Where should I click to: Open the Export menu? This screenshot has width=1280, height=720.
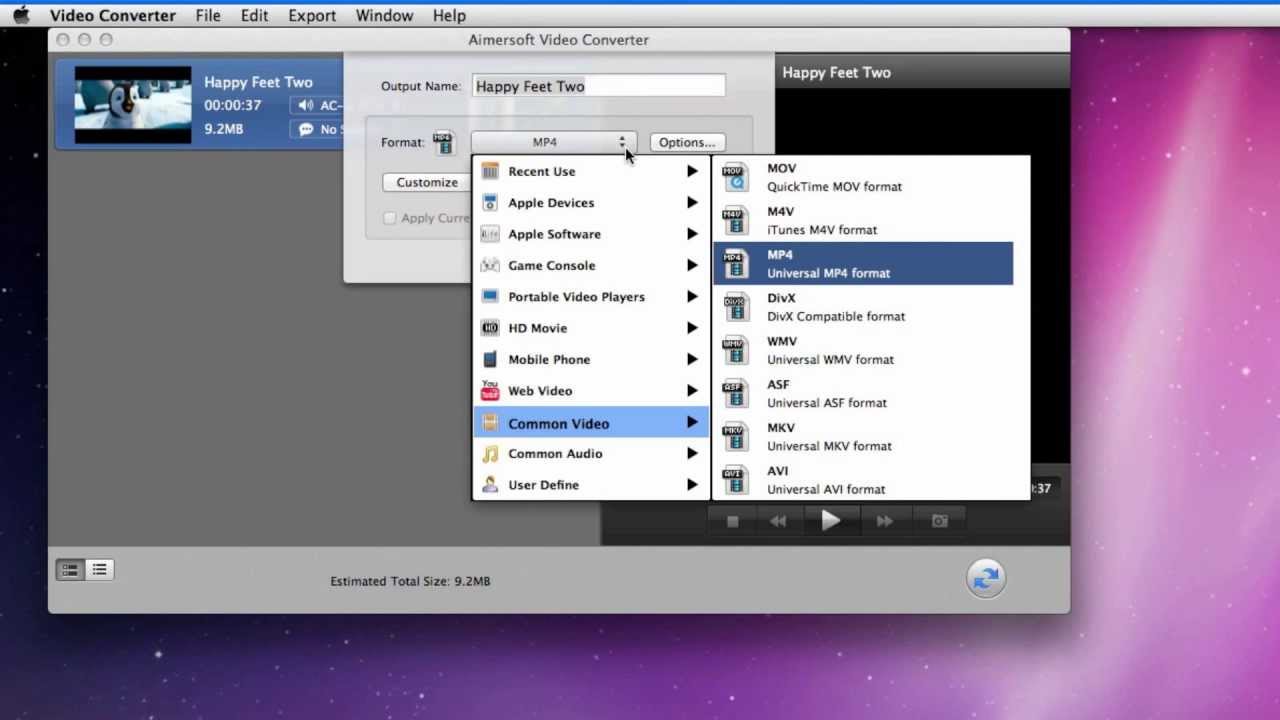312,15
